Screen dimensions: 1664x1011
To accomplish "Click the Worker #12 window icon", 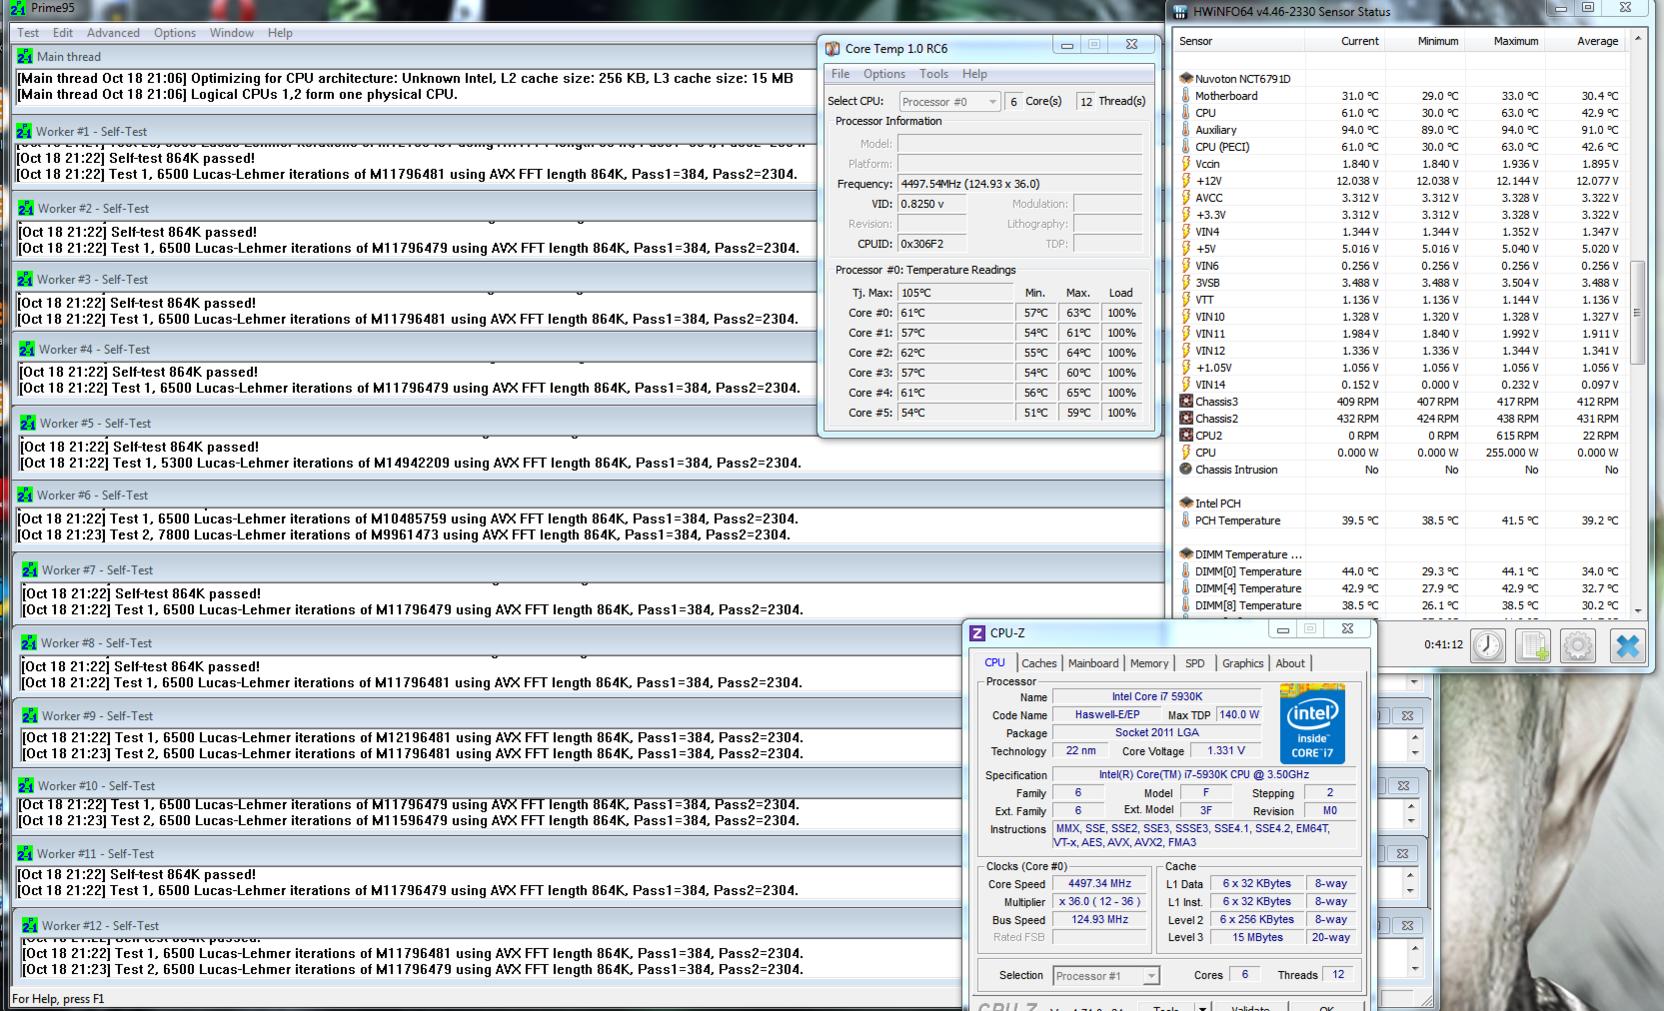I will (x=30, y=926).
